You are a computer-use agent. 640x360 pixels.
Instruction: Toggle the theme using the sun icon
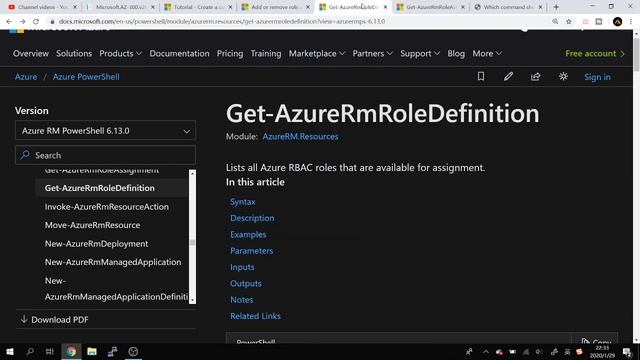point(563,76)
